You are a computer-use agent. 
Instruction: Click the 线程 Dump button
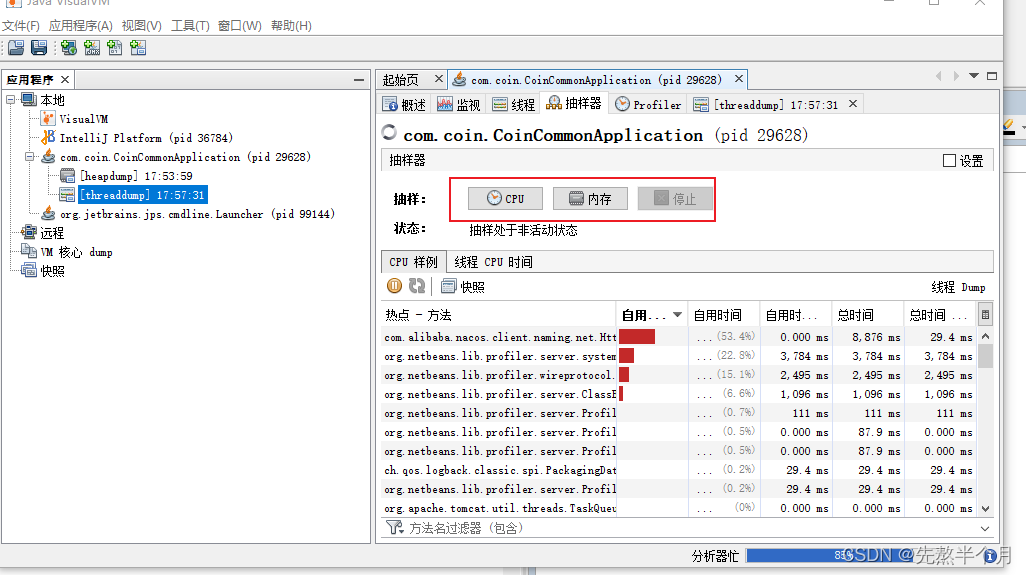coord(958,287)
